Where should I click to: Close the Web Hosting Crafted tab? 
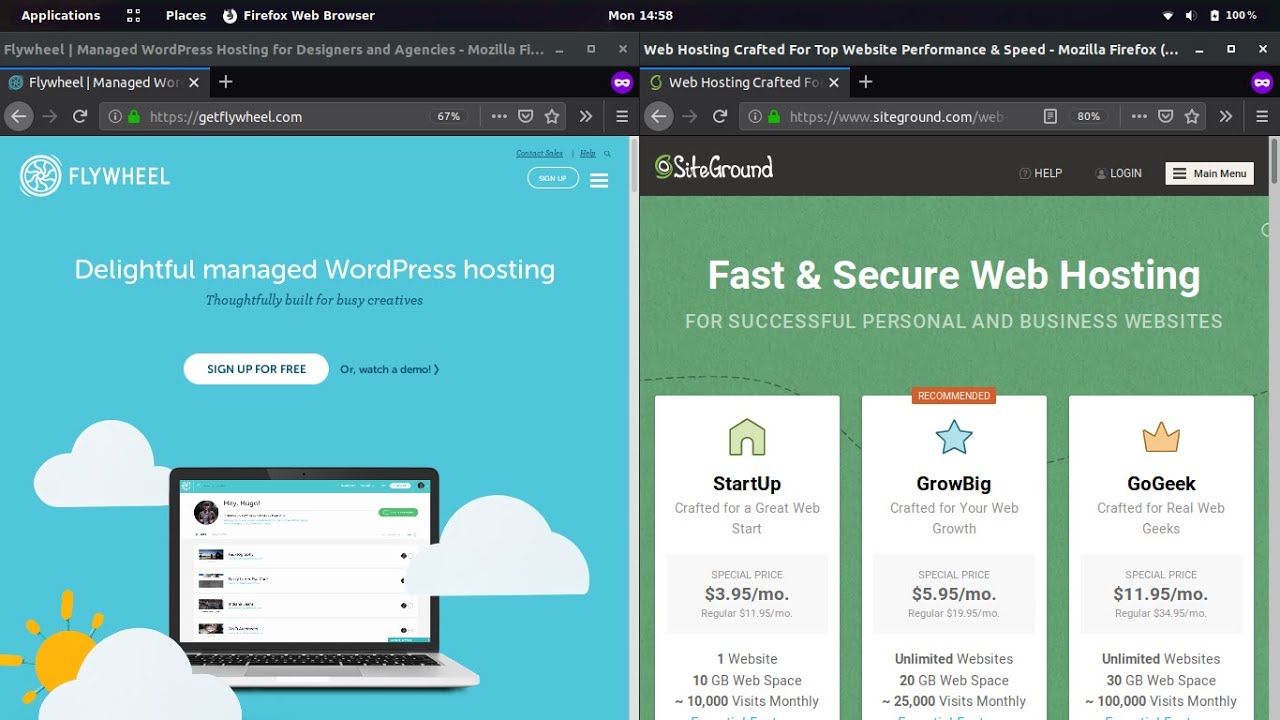pyautogui.click(x=834, y=82)
